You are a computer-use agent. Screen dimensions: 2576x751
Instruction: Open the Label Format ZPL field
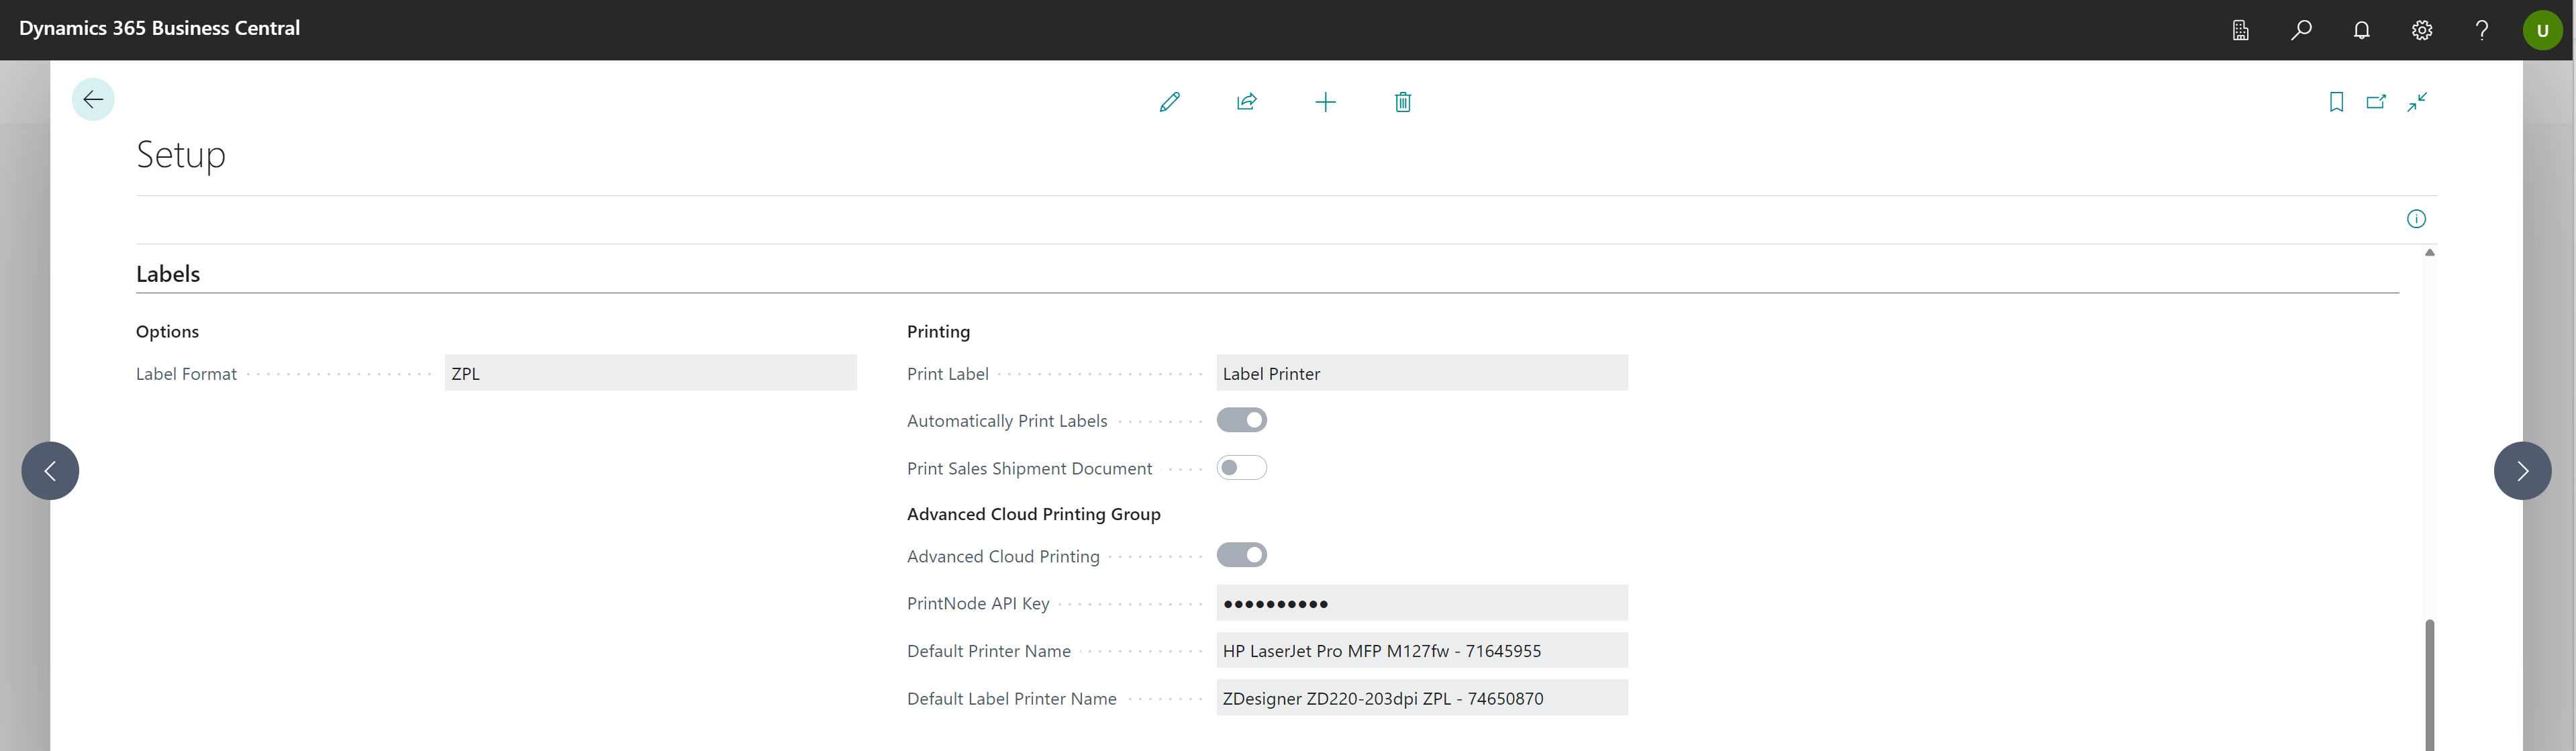pos(651,373)
